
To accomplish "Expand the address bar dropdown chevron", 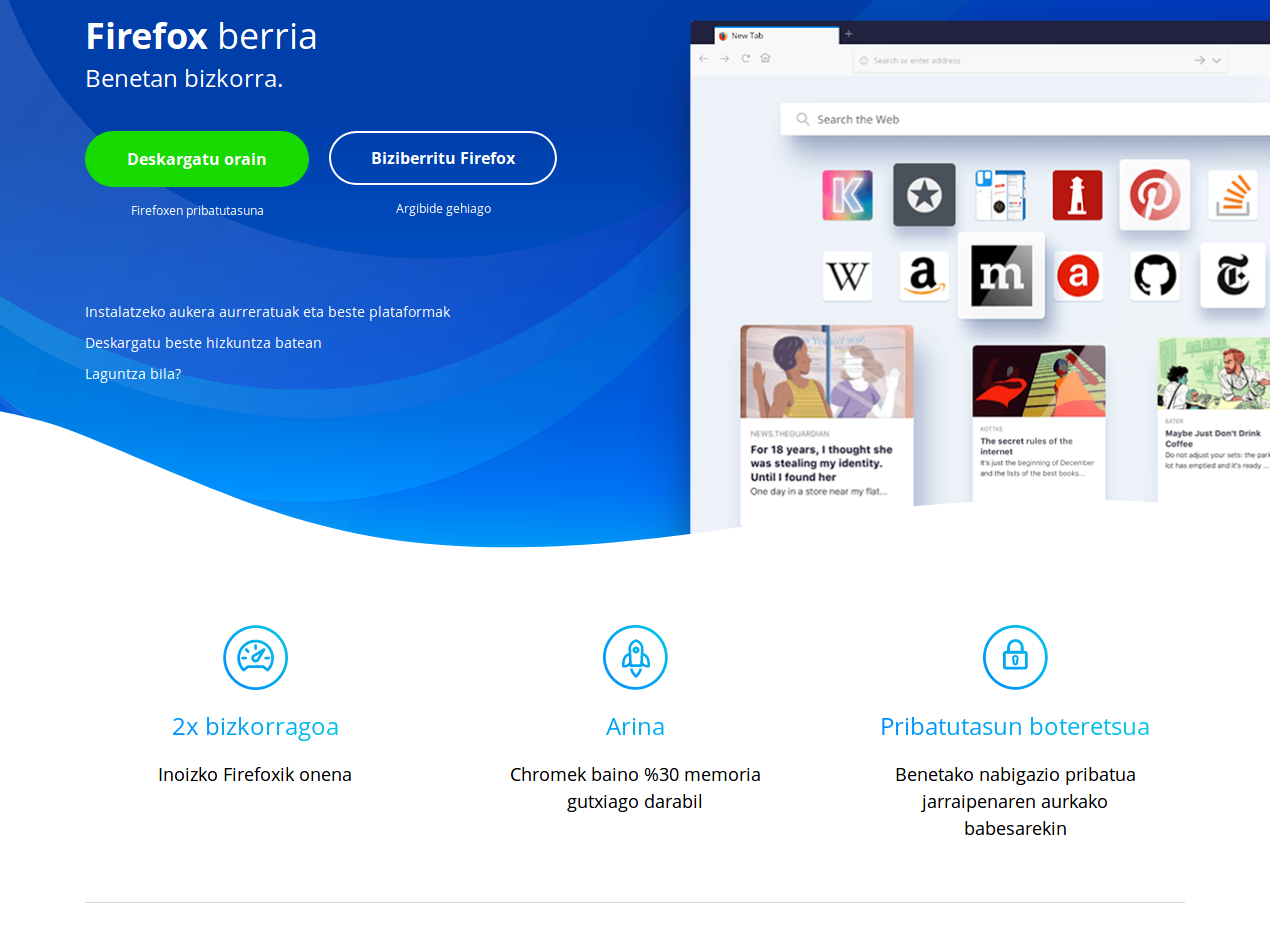I will point(1217,61).
